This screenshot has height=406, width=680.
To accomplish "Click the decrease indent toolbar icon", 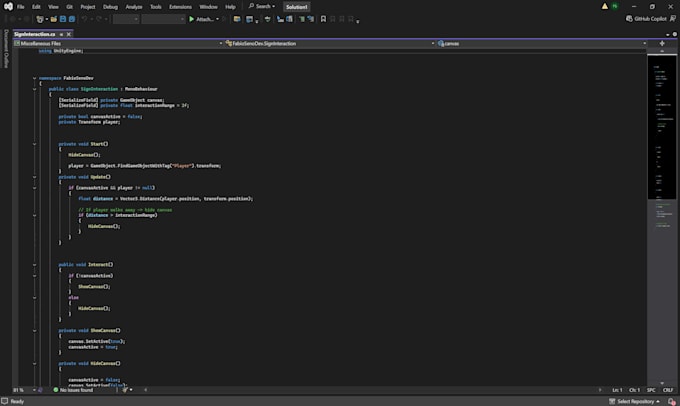I will (280, 19).
